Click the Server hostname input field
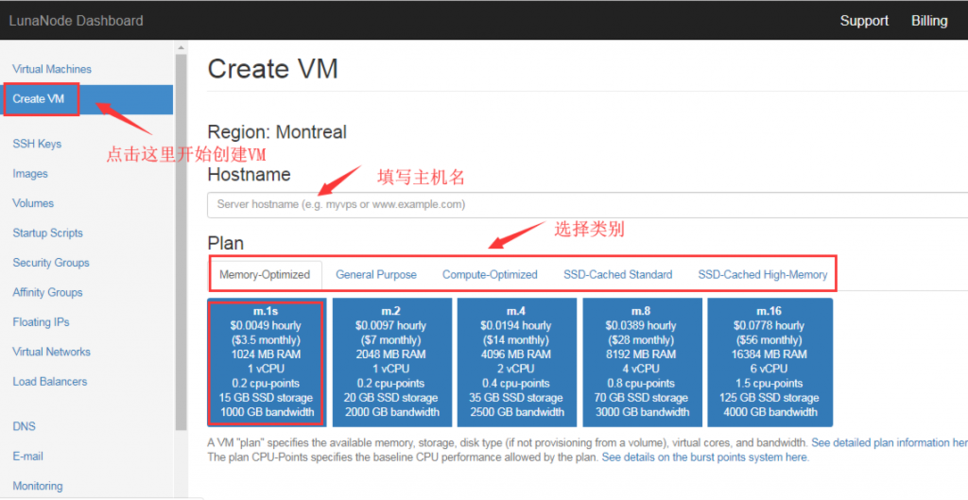 [x=588, y=204]
